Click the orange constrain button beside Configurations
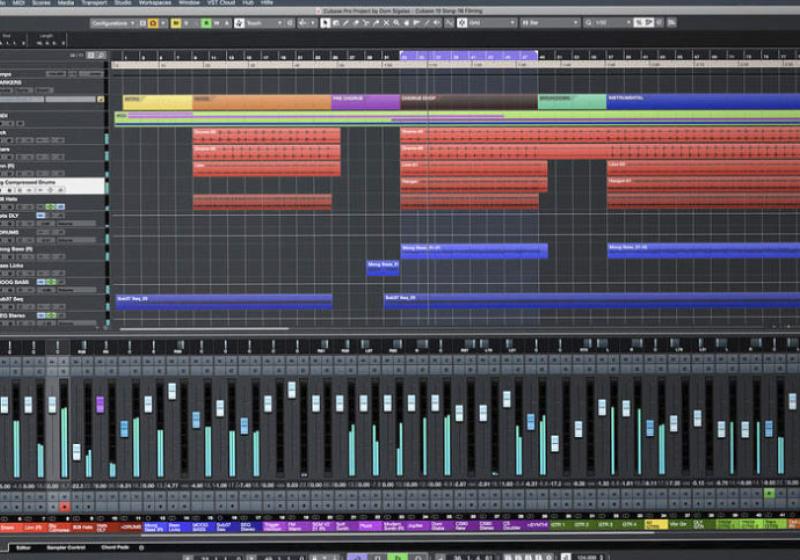The width and height of the screenshot is (800, 560). [153, 22]
